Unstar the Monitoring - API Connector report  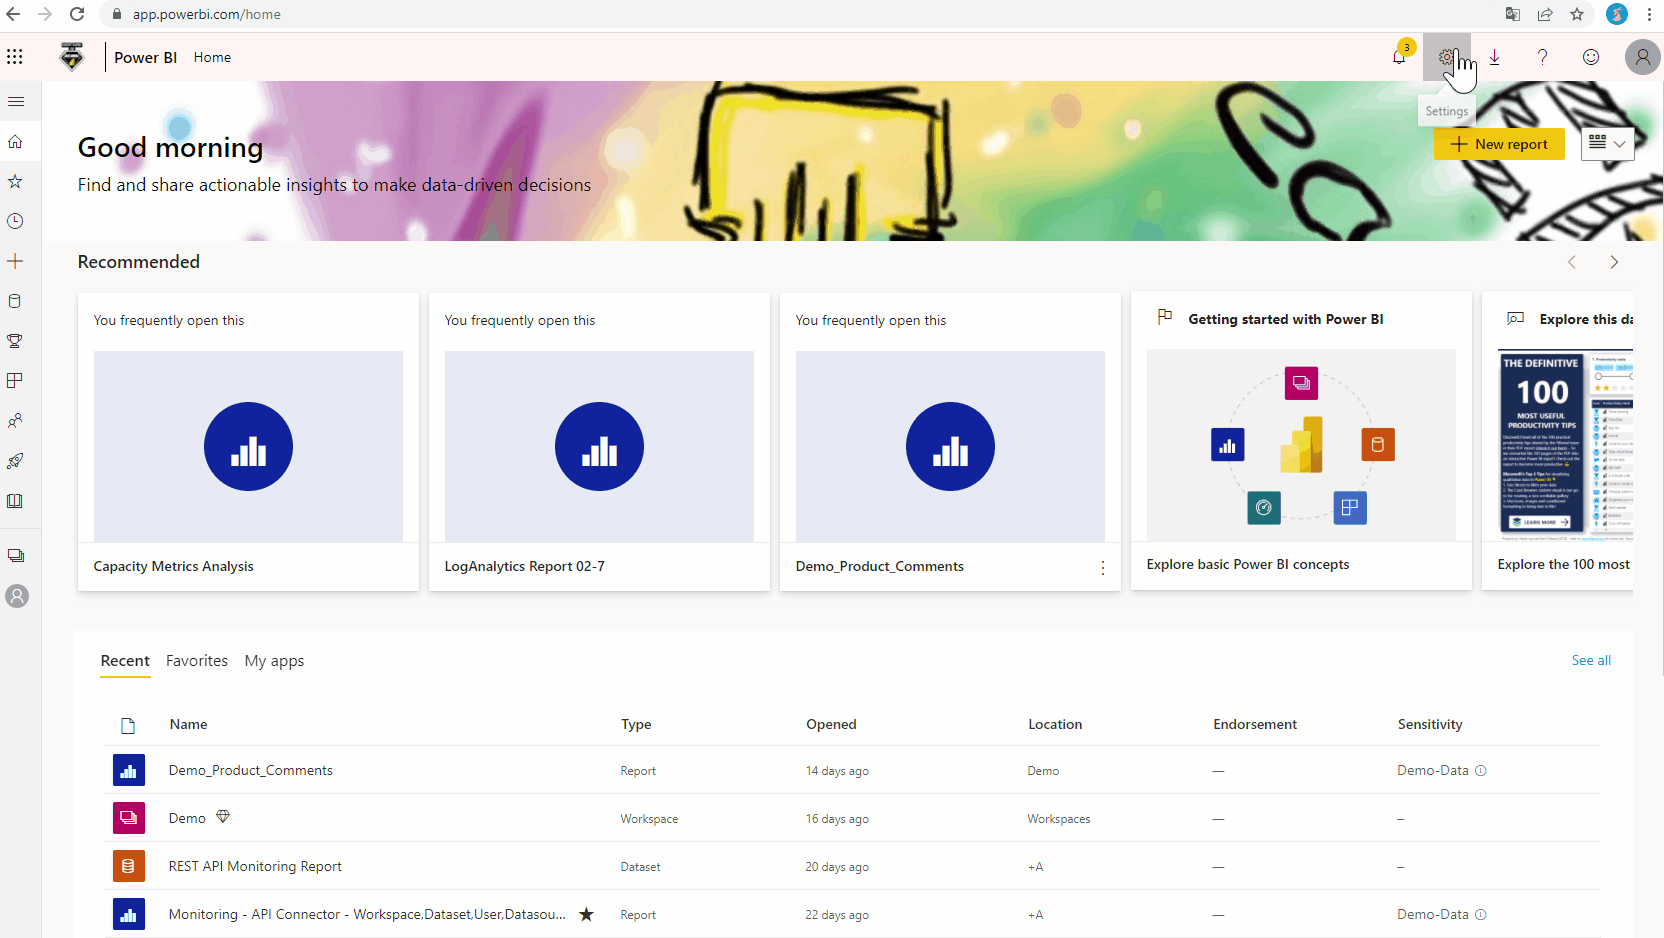(586, 914)
